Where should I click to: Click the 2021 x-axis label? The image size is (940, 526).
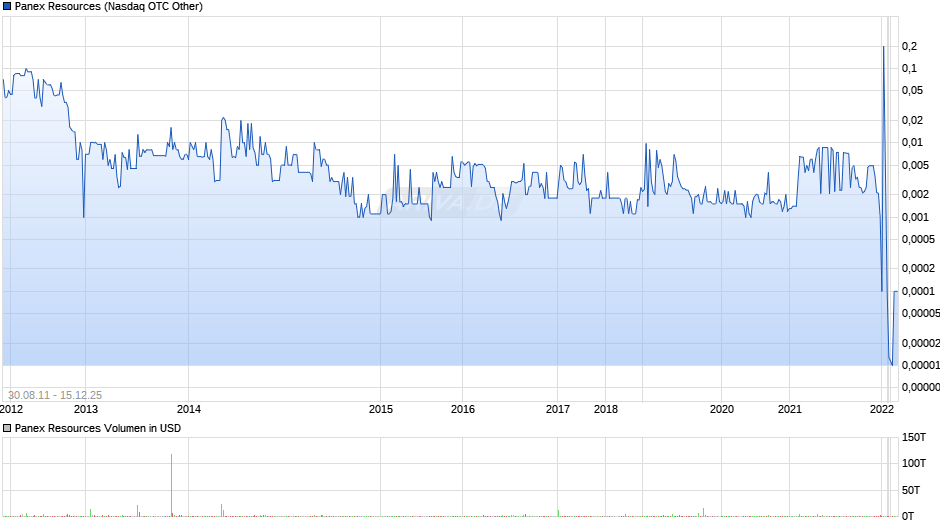click(790, 409)
